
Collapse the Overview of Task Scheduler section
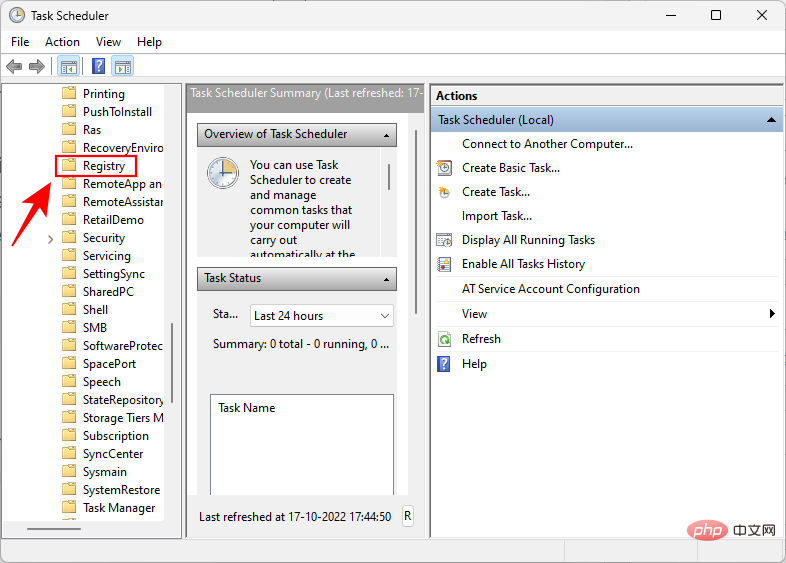click(386, 135)
